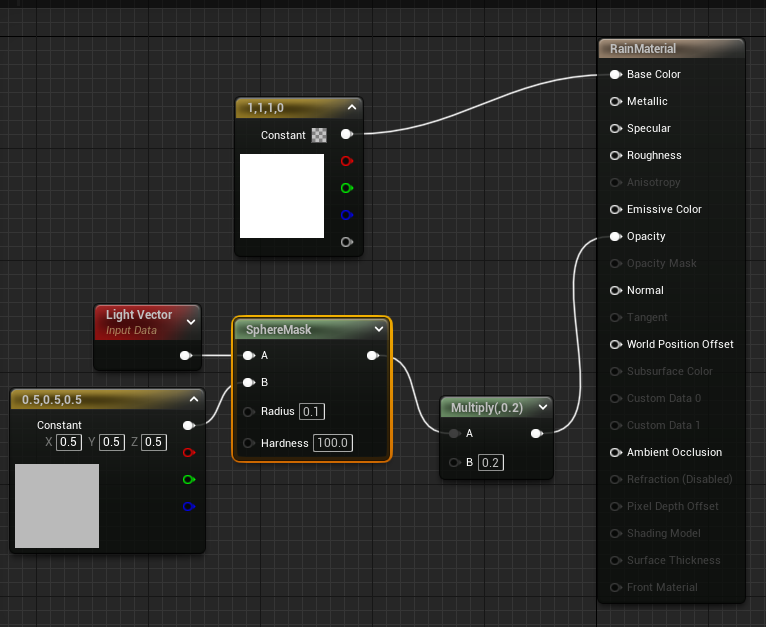Click the Metallic input pin

[x=616, y=101]
